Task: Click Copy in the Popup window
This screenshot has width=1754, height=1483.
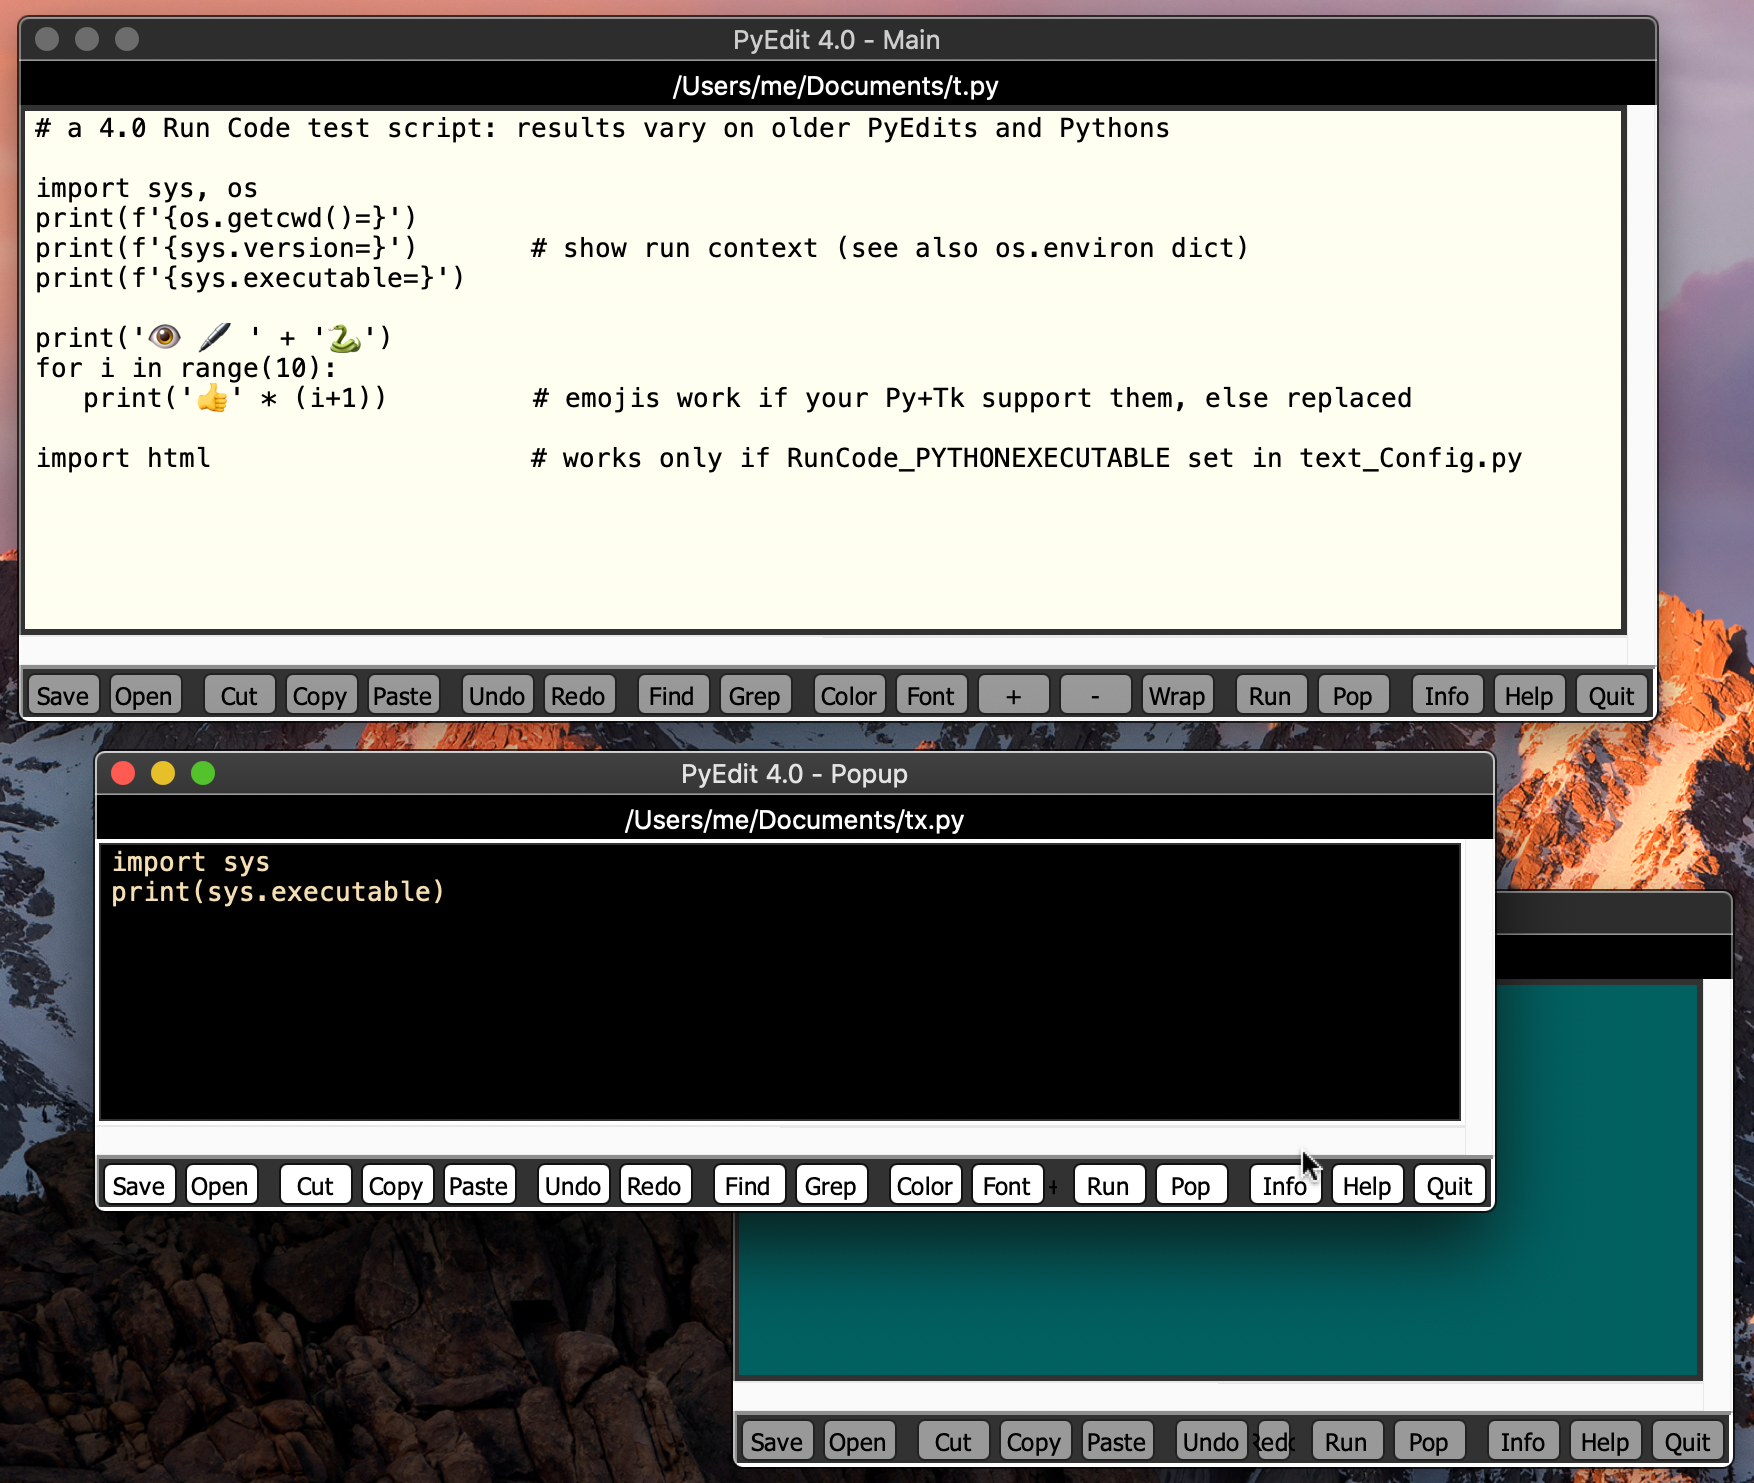Action: 396,1185
